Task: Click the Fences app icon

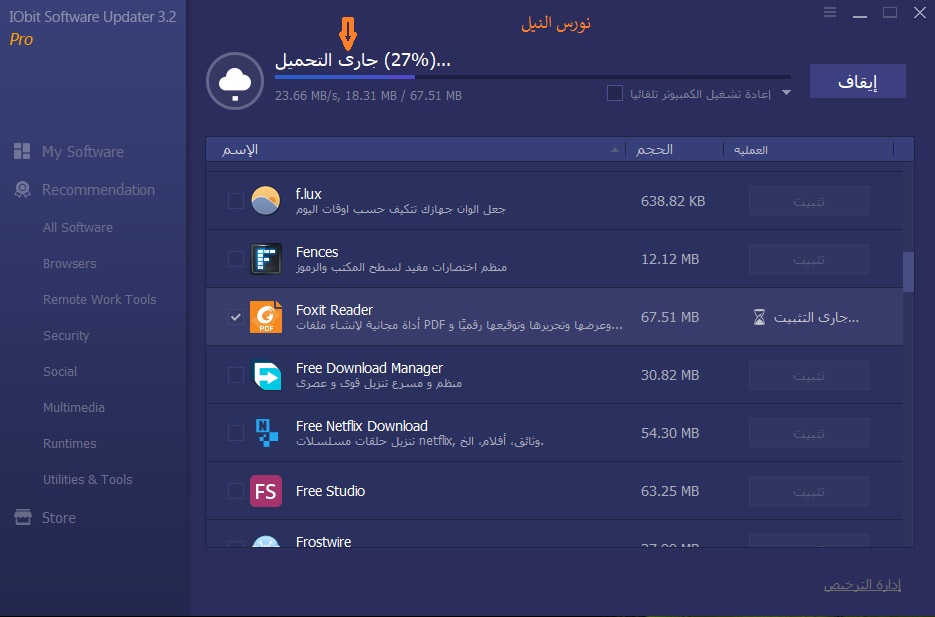Action: click(265, 259)
